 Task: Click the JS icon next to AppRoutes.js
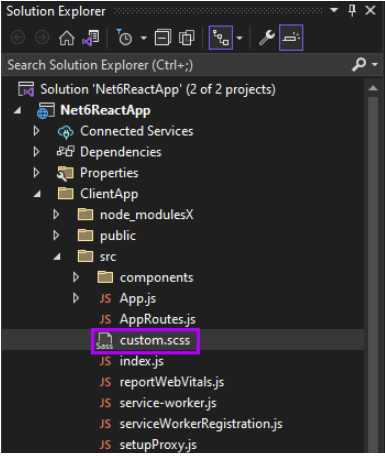pyautogui.click(x=105, y=319)
